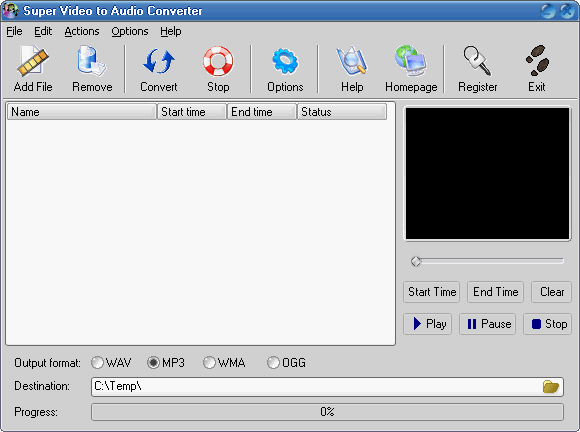This screenshot has height=432, width=580.
Task: Open the blue gear Options icon
Action: click(x=285, y=61)
